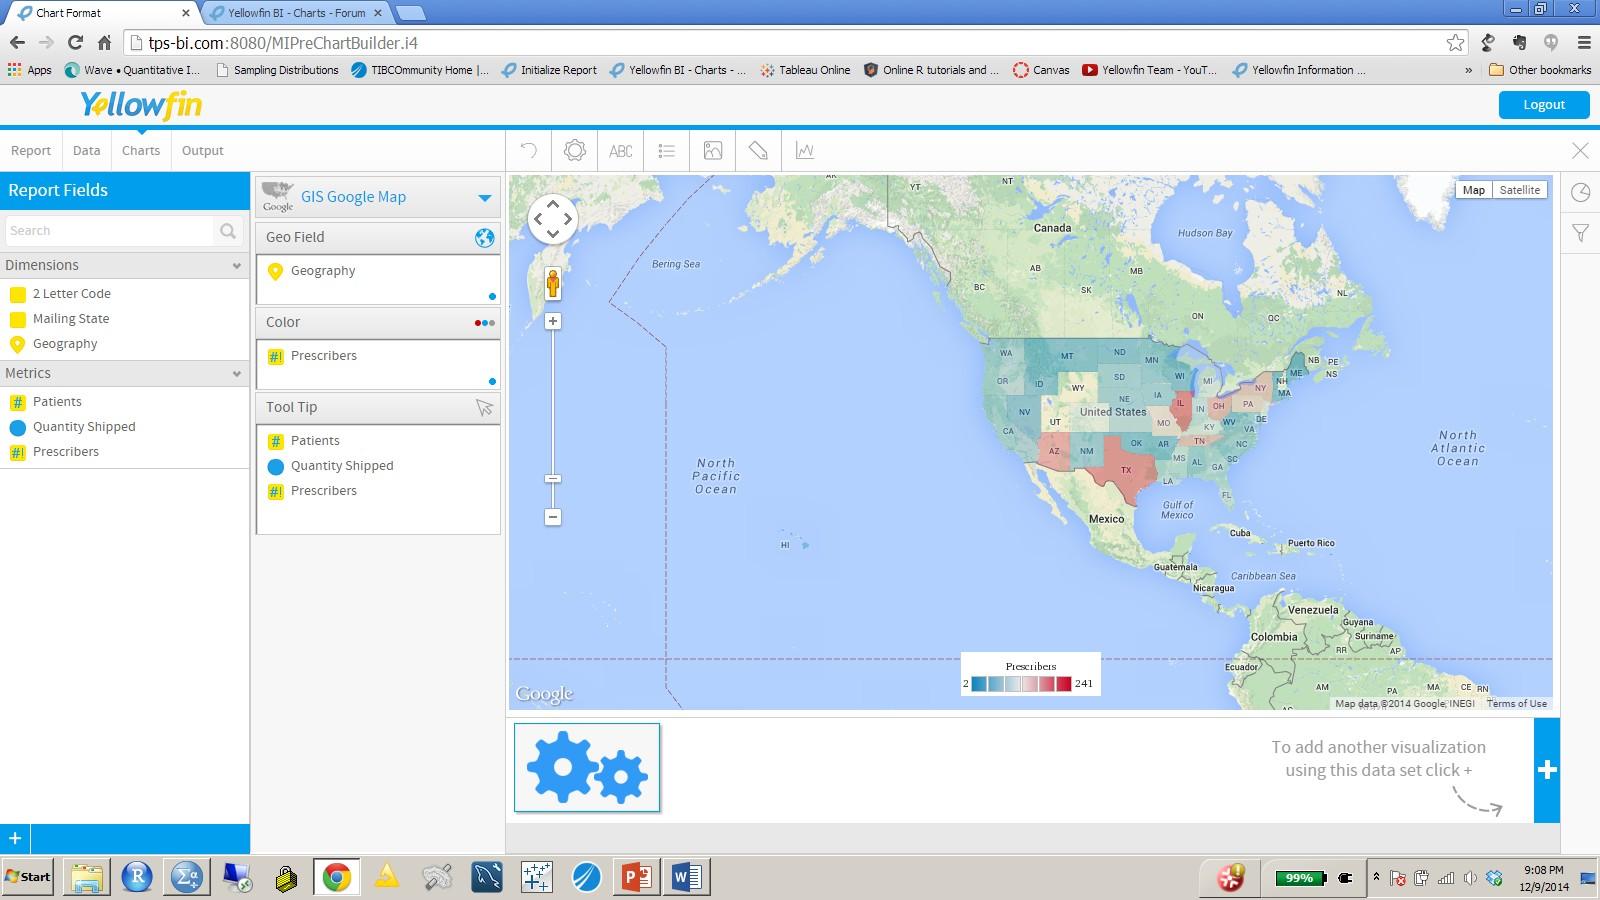Click the Prescribers color legend gradient
Screen dimensions: 1600x900
1021,684
